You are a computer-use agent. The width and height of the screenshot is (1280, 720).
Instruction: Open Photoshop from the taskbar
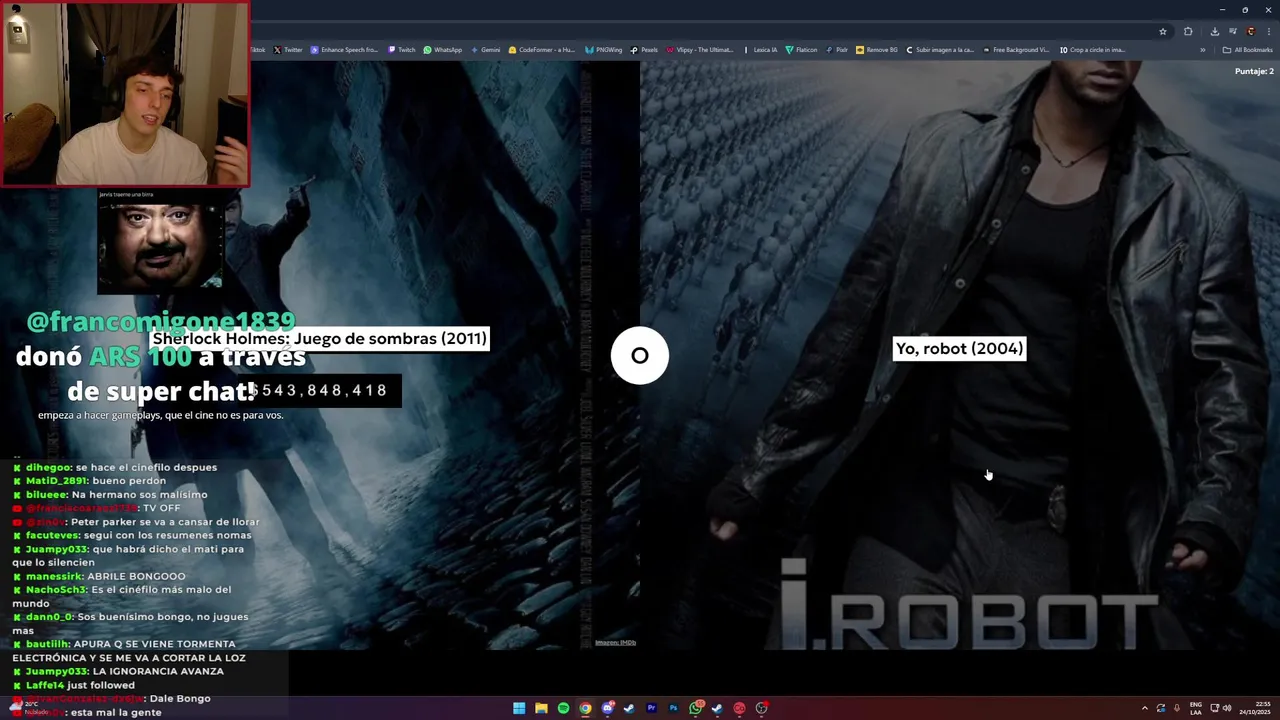pyautogui.click(x=673, y=708)
